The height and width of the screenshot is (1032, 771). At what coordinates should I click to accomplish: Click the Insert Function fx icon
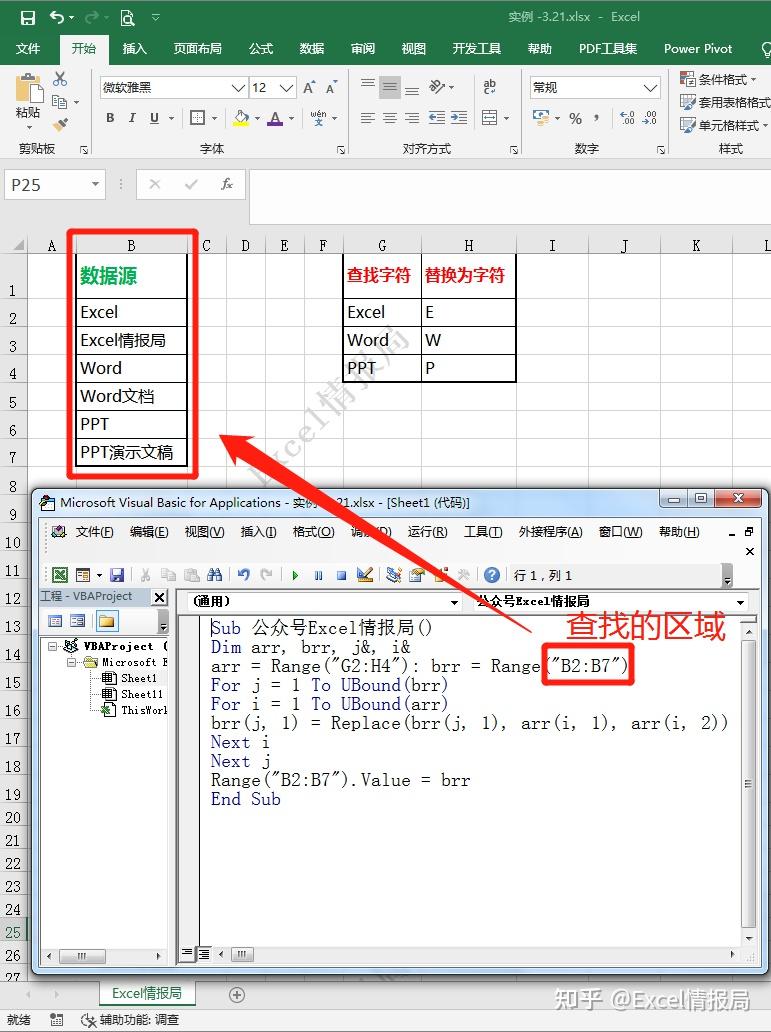tap(226, 184)
